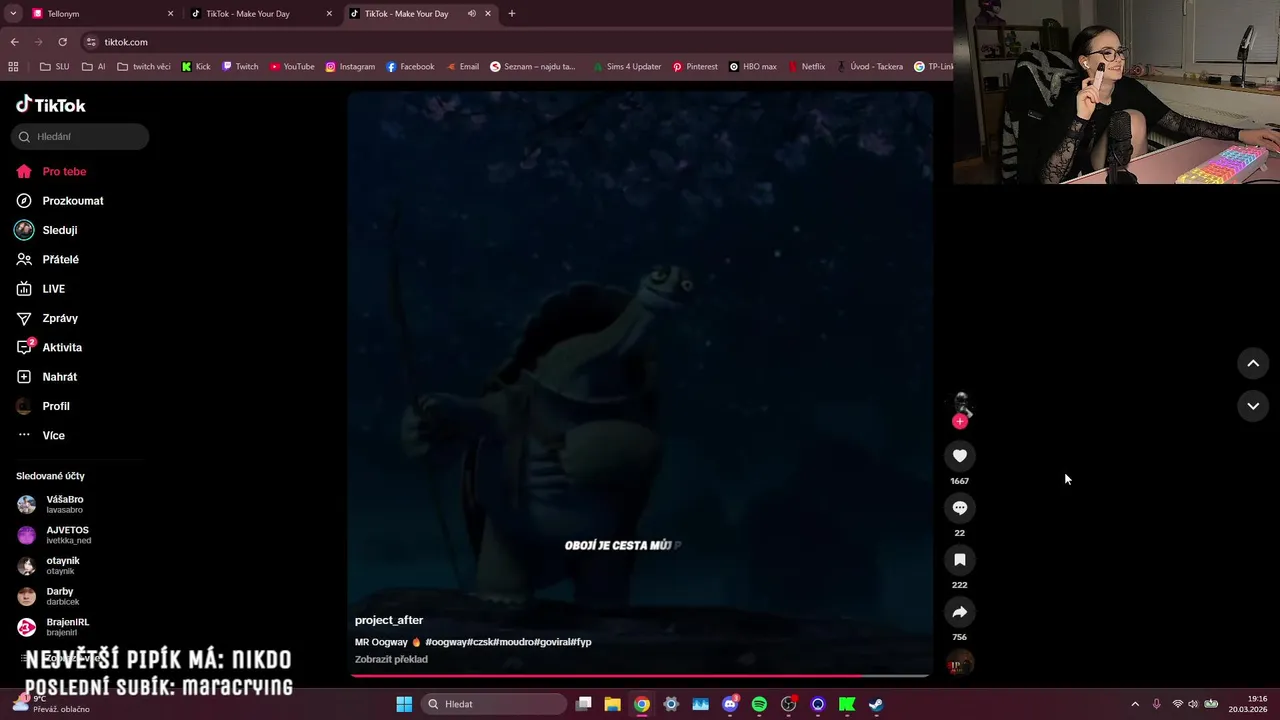Open the tab search dropdown
The width and height of the screenshot is (1280, 720).
click(13, 14)
